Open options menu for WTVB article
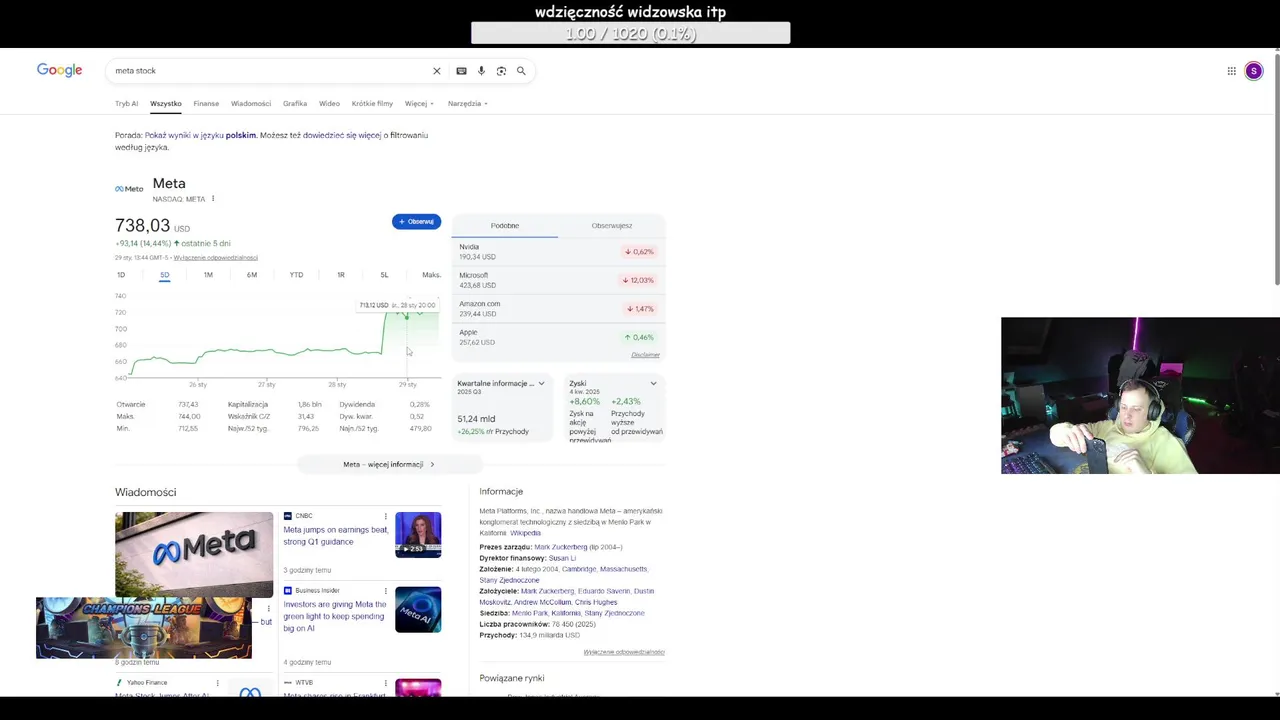 tap(385, 683)
